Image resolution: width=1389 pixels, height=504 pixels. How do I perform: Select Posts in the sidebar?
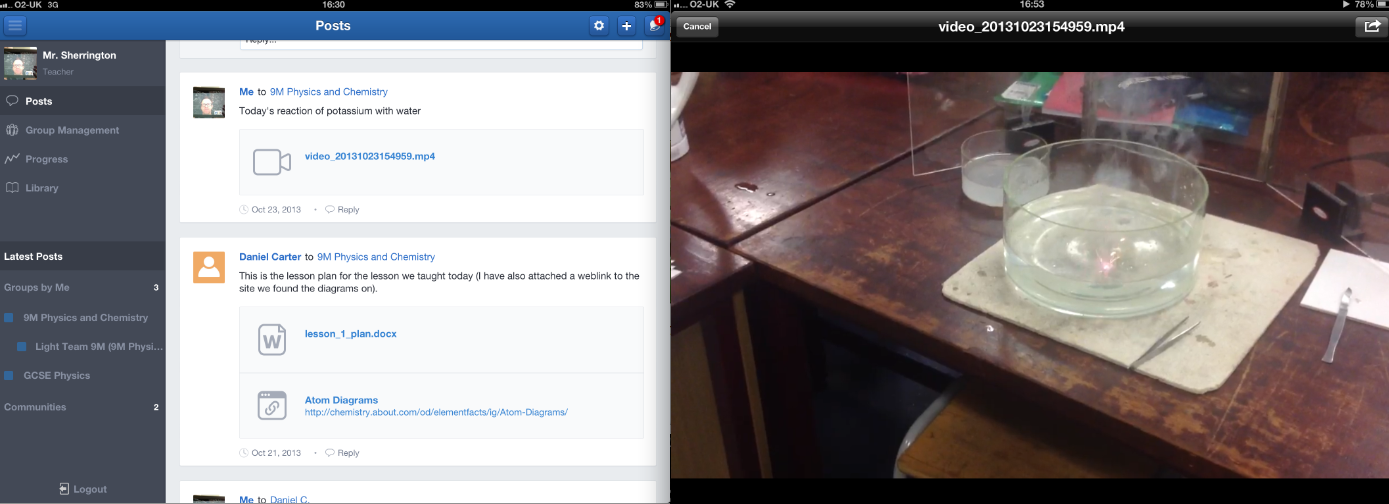(39, 101)
